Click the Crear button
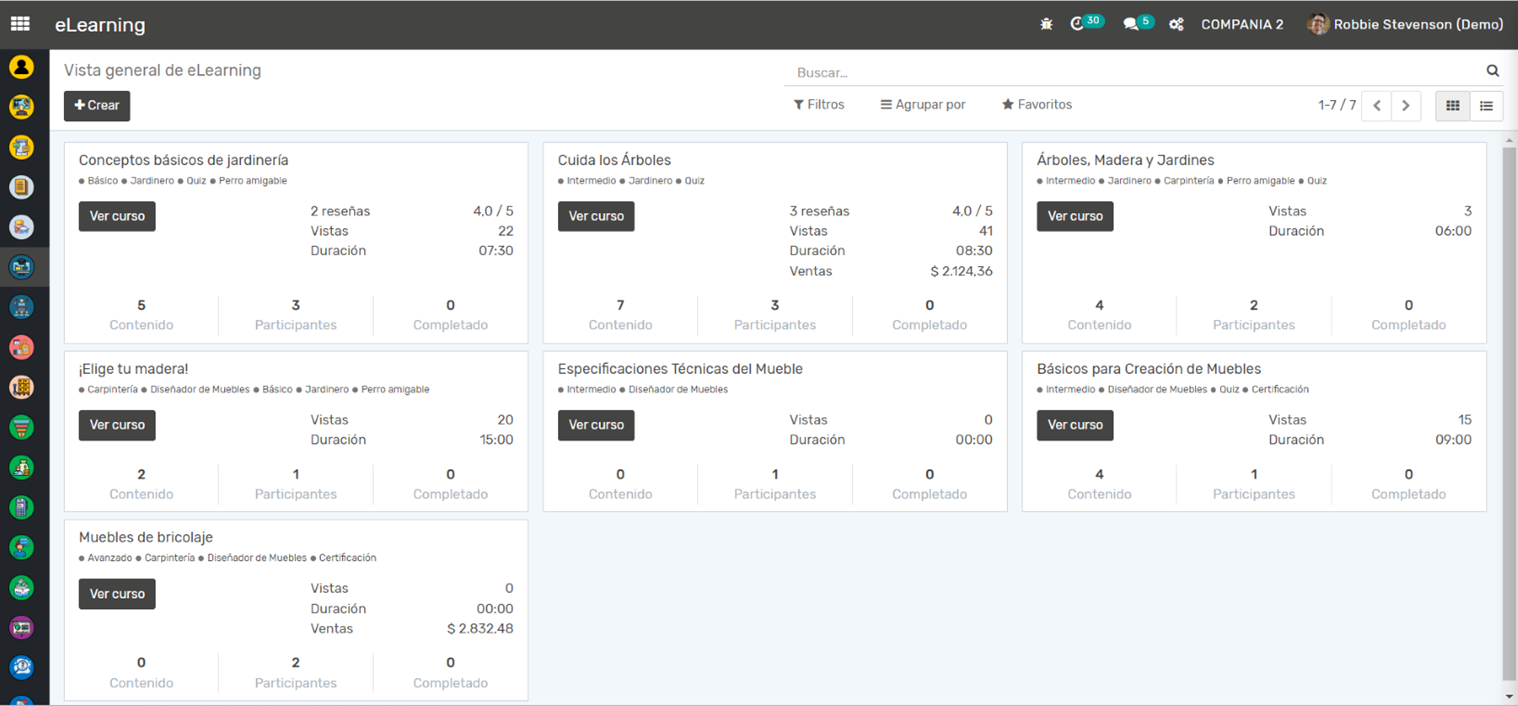 tap(97, 105)
